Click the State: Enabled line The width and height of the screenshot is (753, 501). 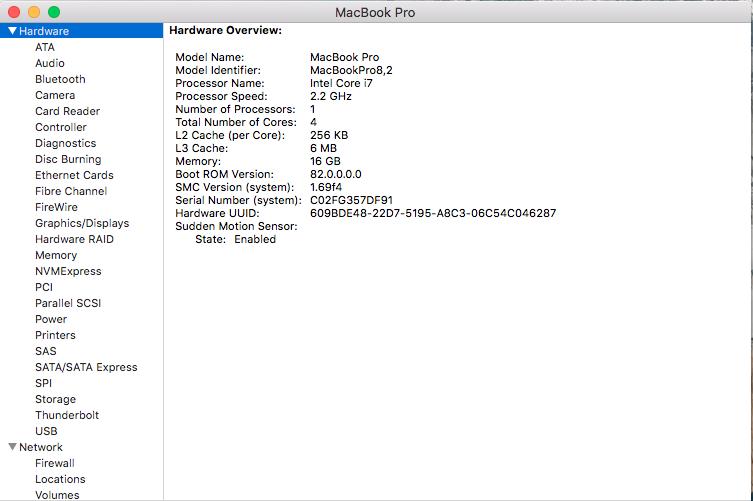(x=235, y=239)
